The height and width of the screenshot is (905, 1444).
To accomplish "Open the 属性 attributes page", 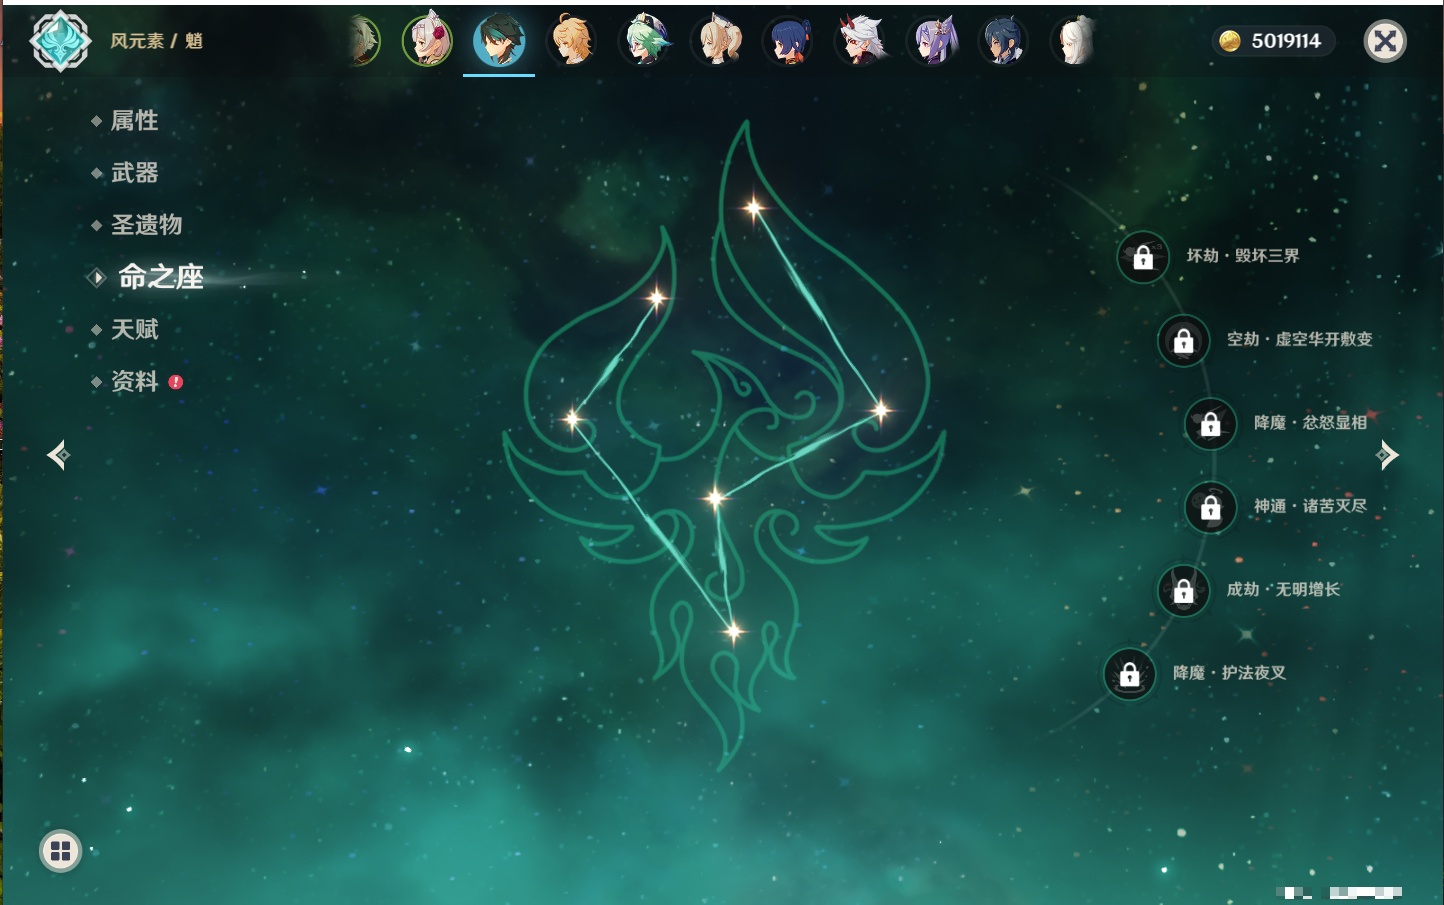I will [x=134, y=121].
